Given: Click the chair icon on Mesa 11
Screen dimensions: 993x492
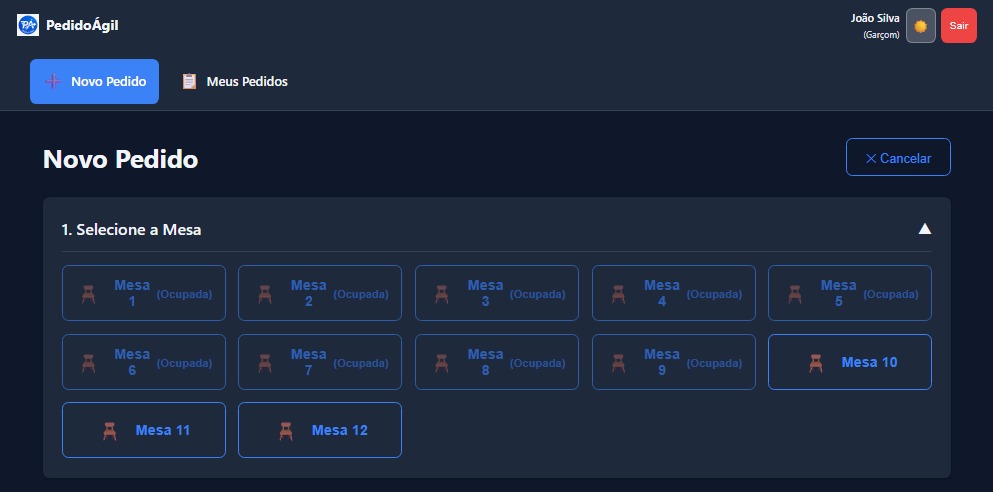Looking at the screenshot, I should point(109,430).
